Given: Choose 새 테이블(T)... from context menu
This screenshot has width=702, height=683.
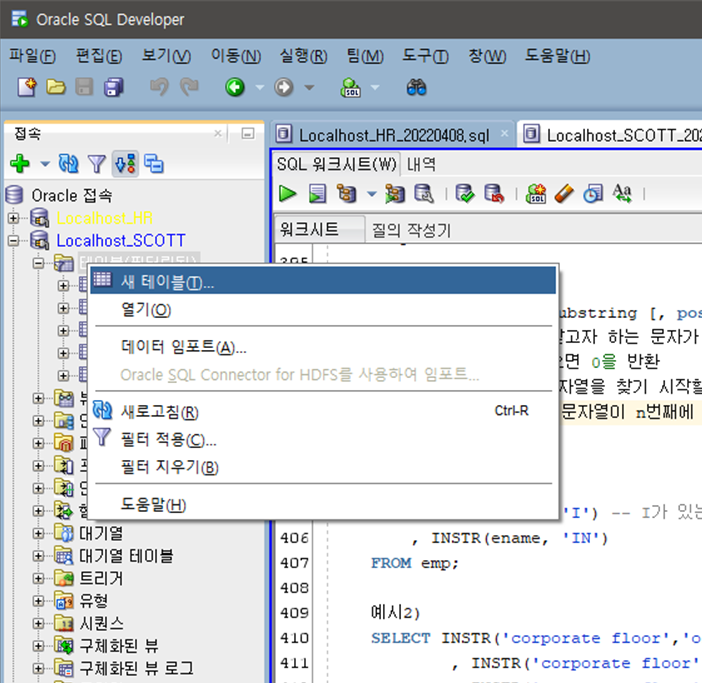Looking at the screenshot, I should click(x=323, y=281).
